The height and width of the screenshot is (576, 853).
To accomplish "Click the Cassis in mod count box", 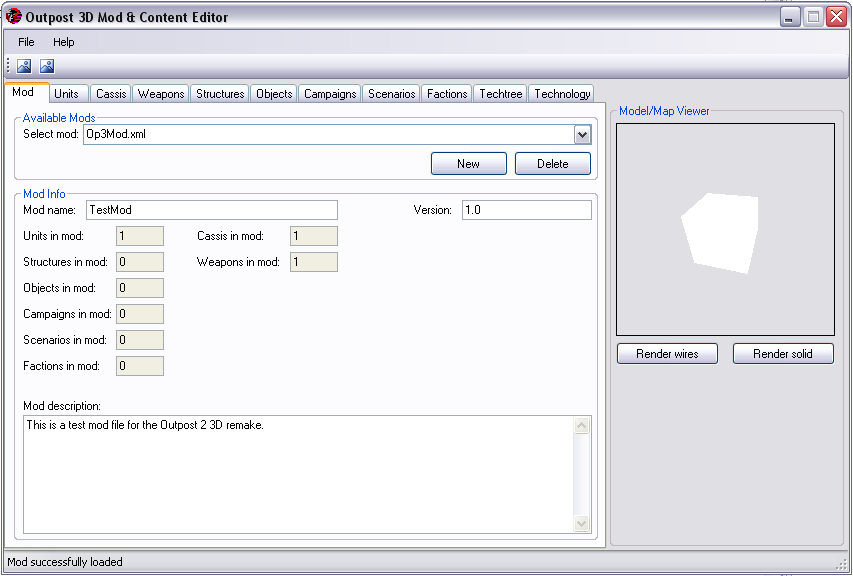I will point(314,236).
